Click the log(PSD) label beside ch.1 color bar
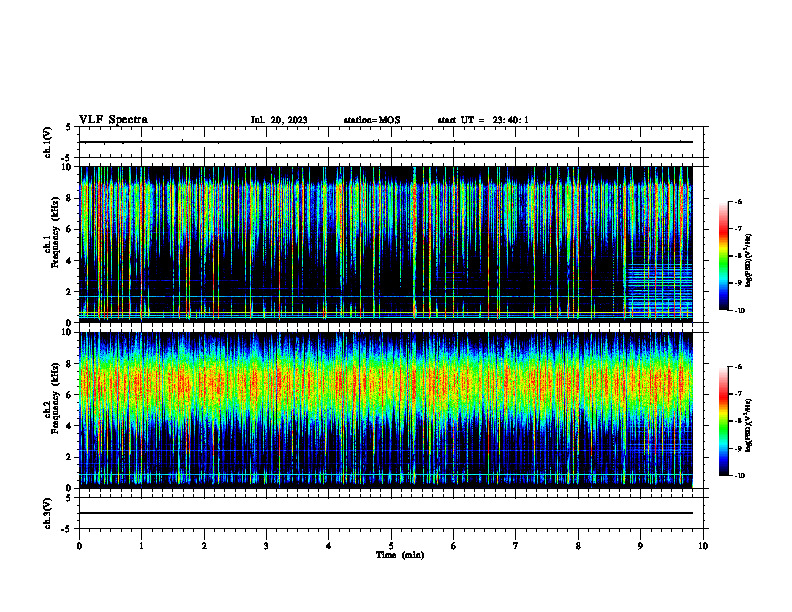 (x=749, y=260)
